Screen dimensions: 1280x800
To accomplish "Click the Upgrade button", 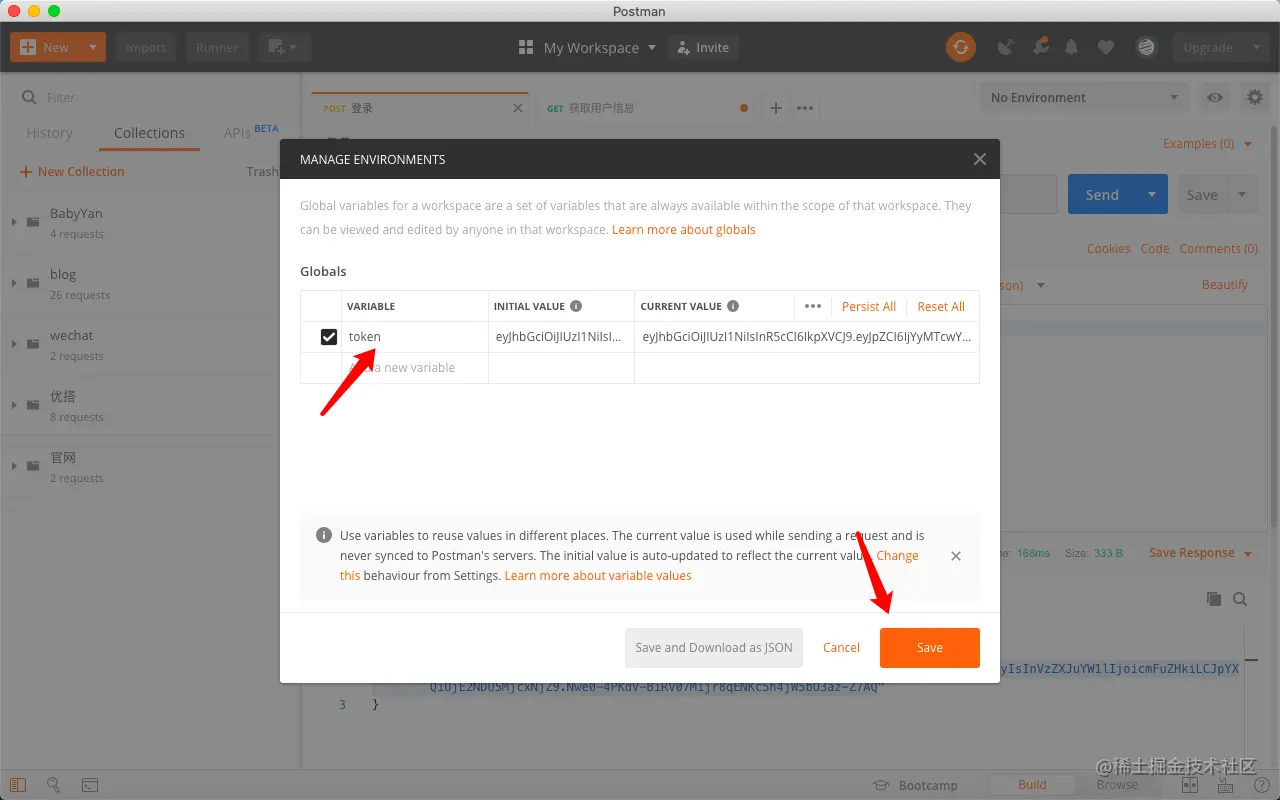I will (x=1208, y=47).
